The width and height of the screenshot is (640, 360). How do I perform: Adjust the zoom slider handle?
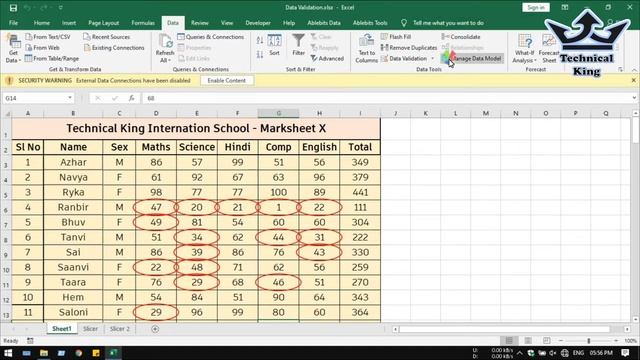[589, 340]
